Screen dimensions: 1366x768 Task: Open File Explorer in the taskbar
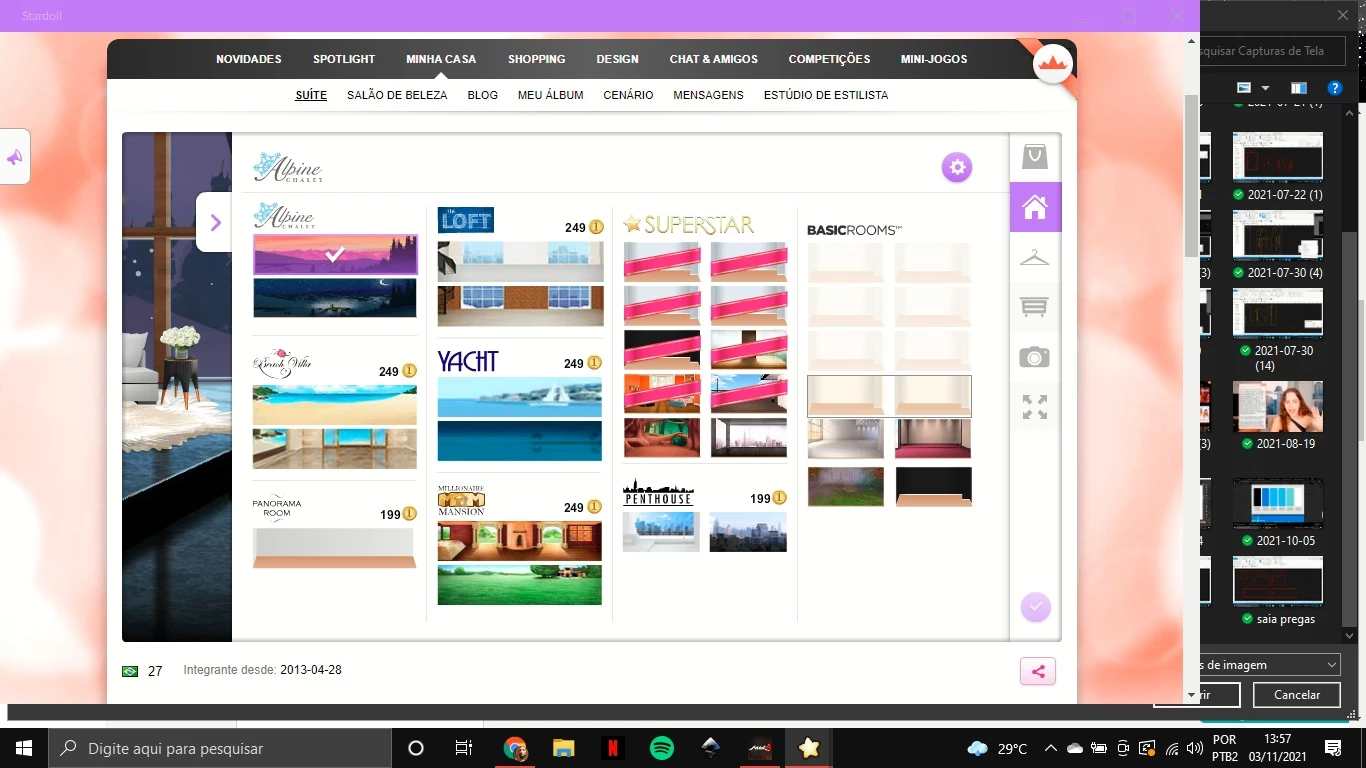click(564, 748)
